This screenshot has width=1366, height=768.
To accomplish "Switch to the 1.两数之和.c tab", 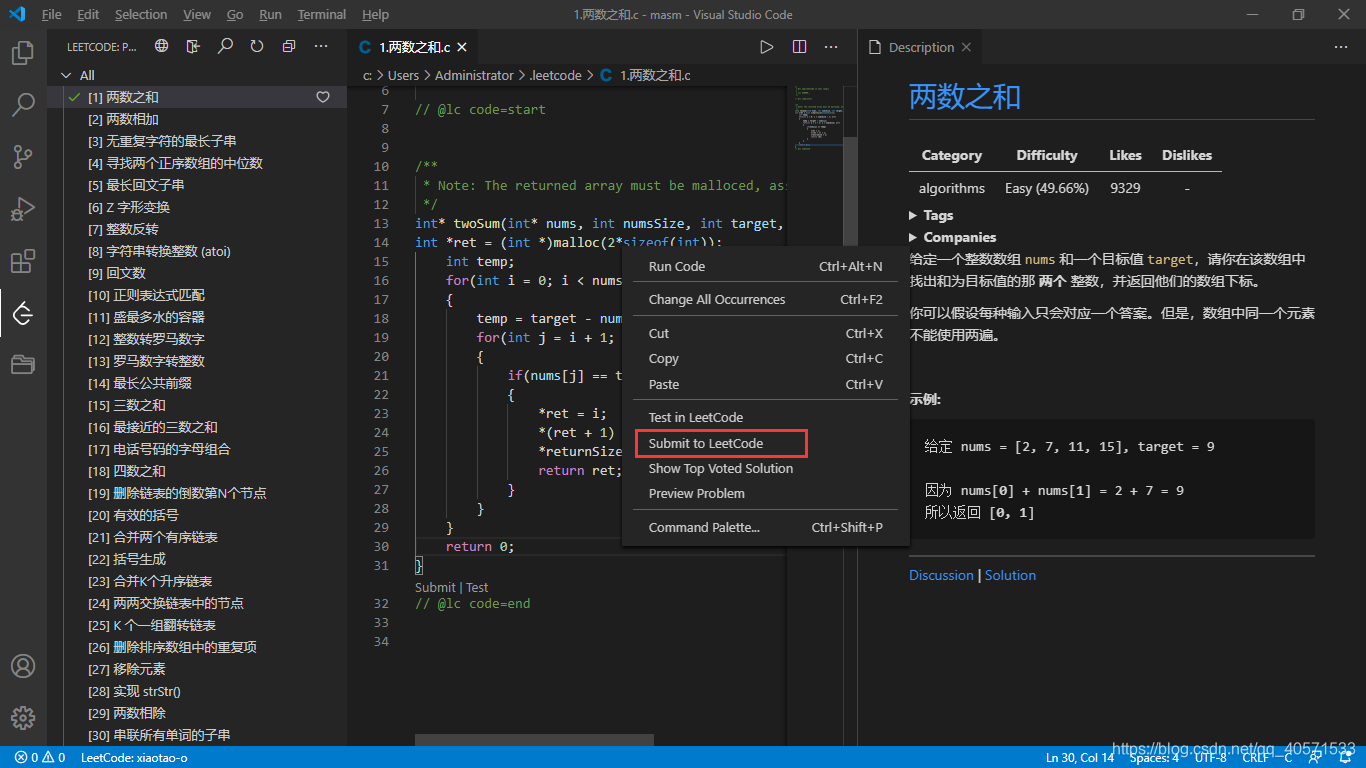I will (x=413, y=47).
